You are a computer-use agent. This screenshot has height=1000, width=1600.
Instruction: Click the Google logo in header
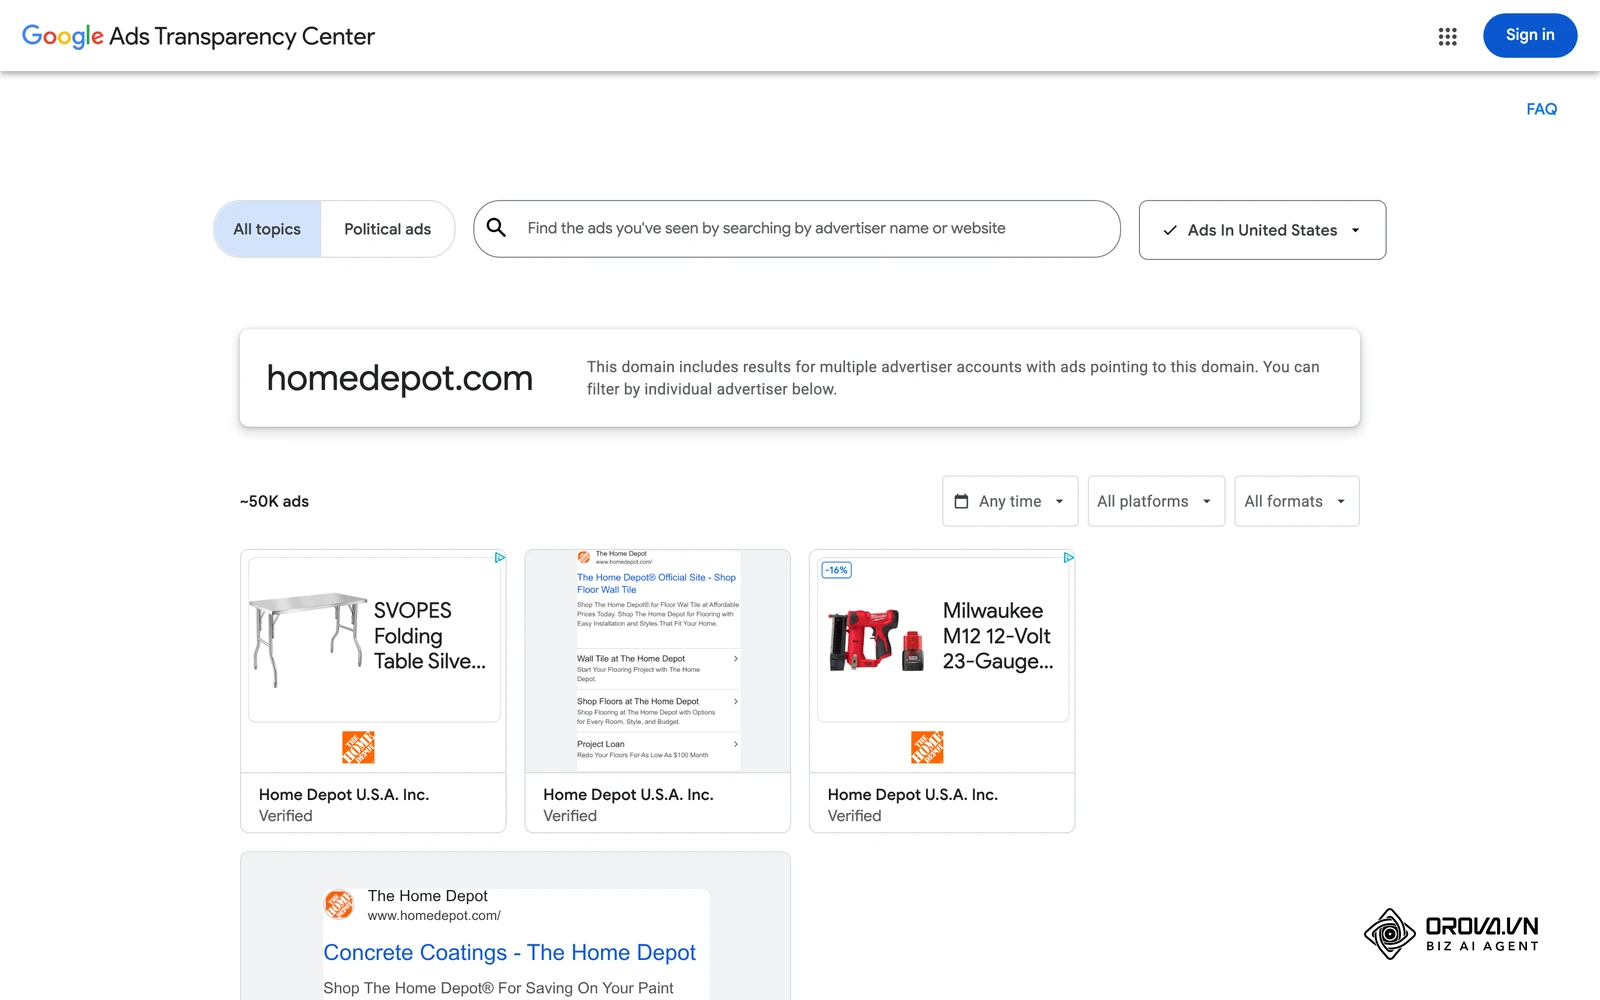(62, 37)
